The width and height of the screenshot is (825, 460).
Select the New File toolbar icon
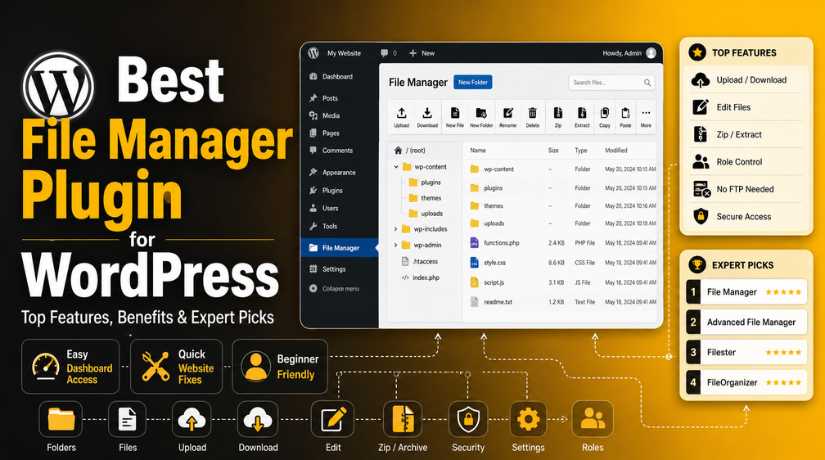pos(455,113)
